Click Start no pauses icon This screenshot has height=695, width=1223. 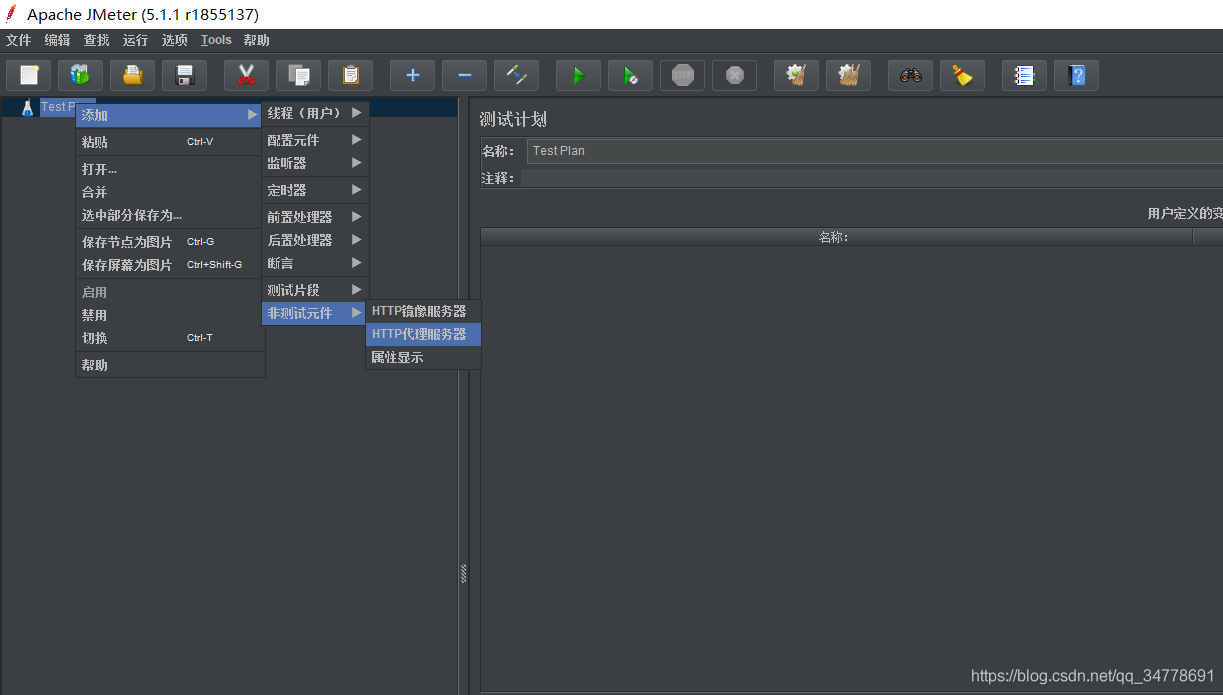pyautogui.click(x=630, y=75)
